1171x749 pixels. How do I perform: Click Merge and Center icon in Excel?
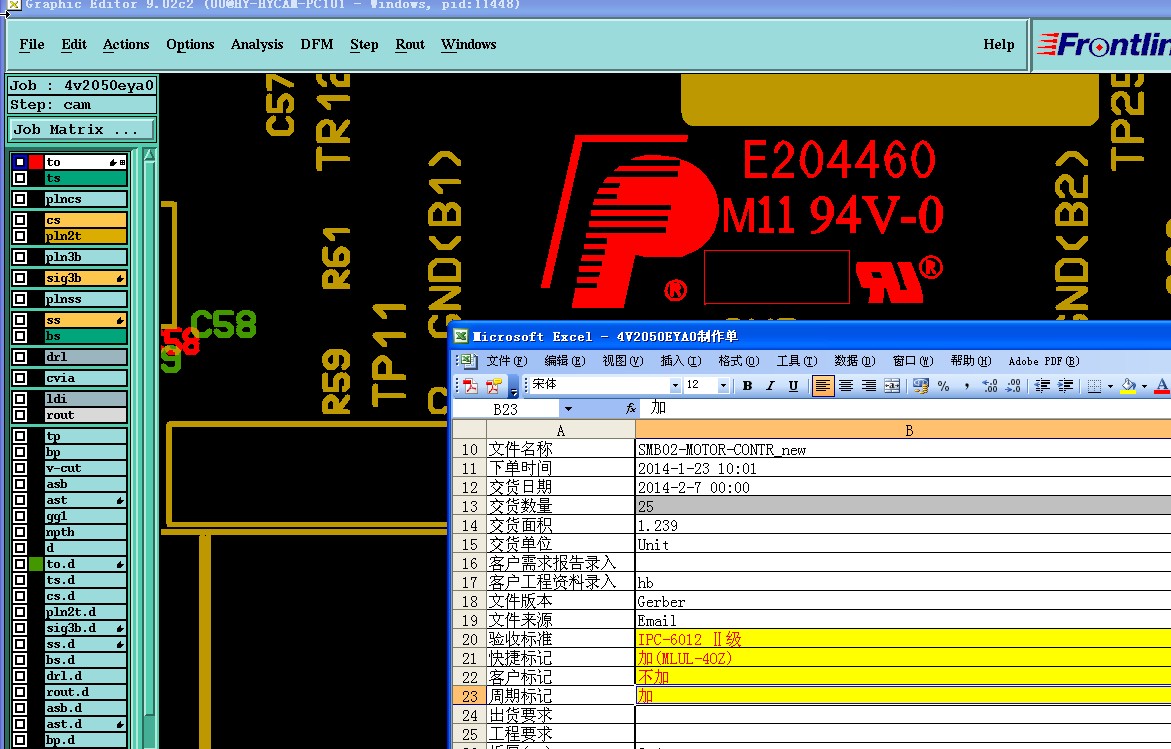pyautogui.click(x=892, y=385)
